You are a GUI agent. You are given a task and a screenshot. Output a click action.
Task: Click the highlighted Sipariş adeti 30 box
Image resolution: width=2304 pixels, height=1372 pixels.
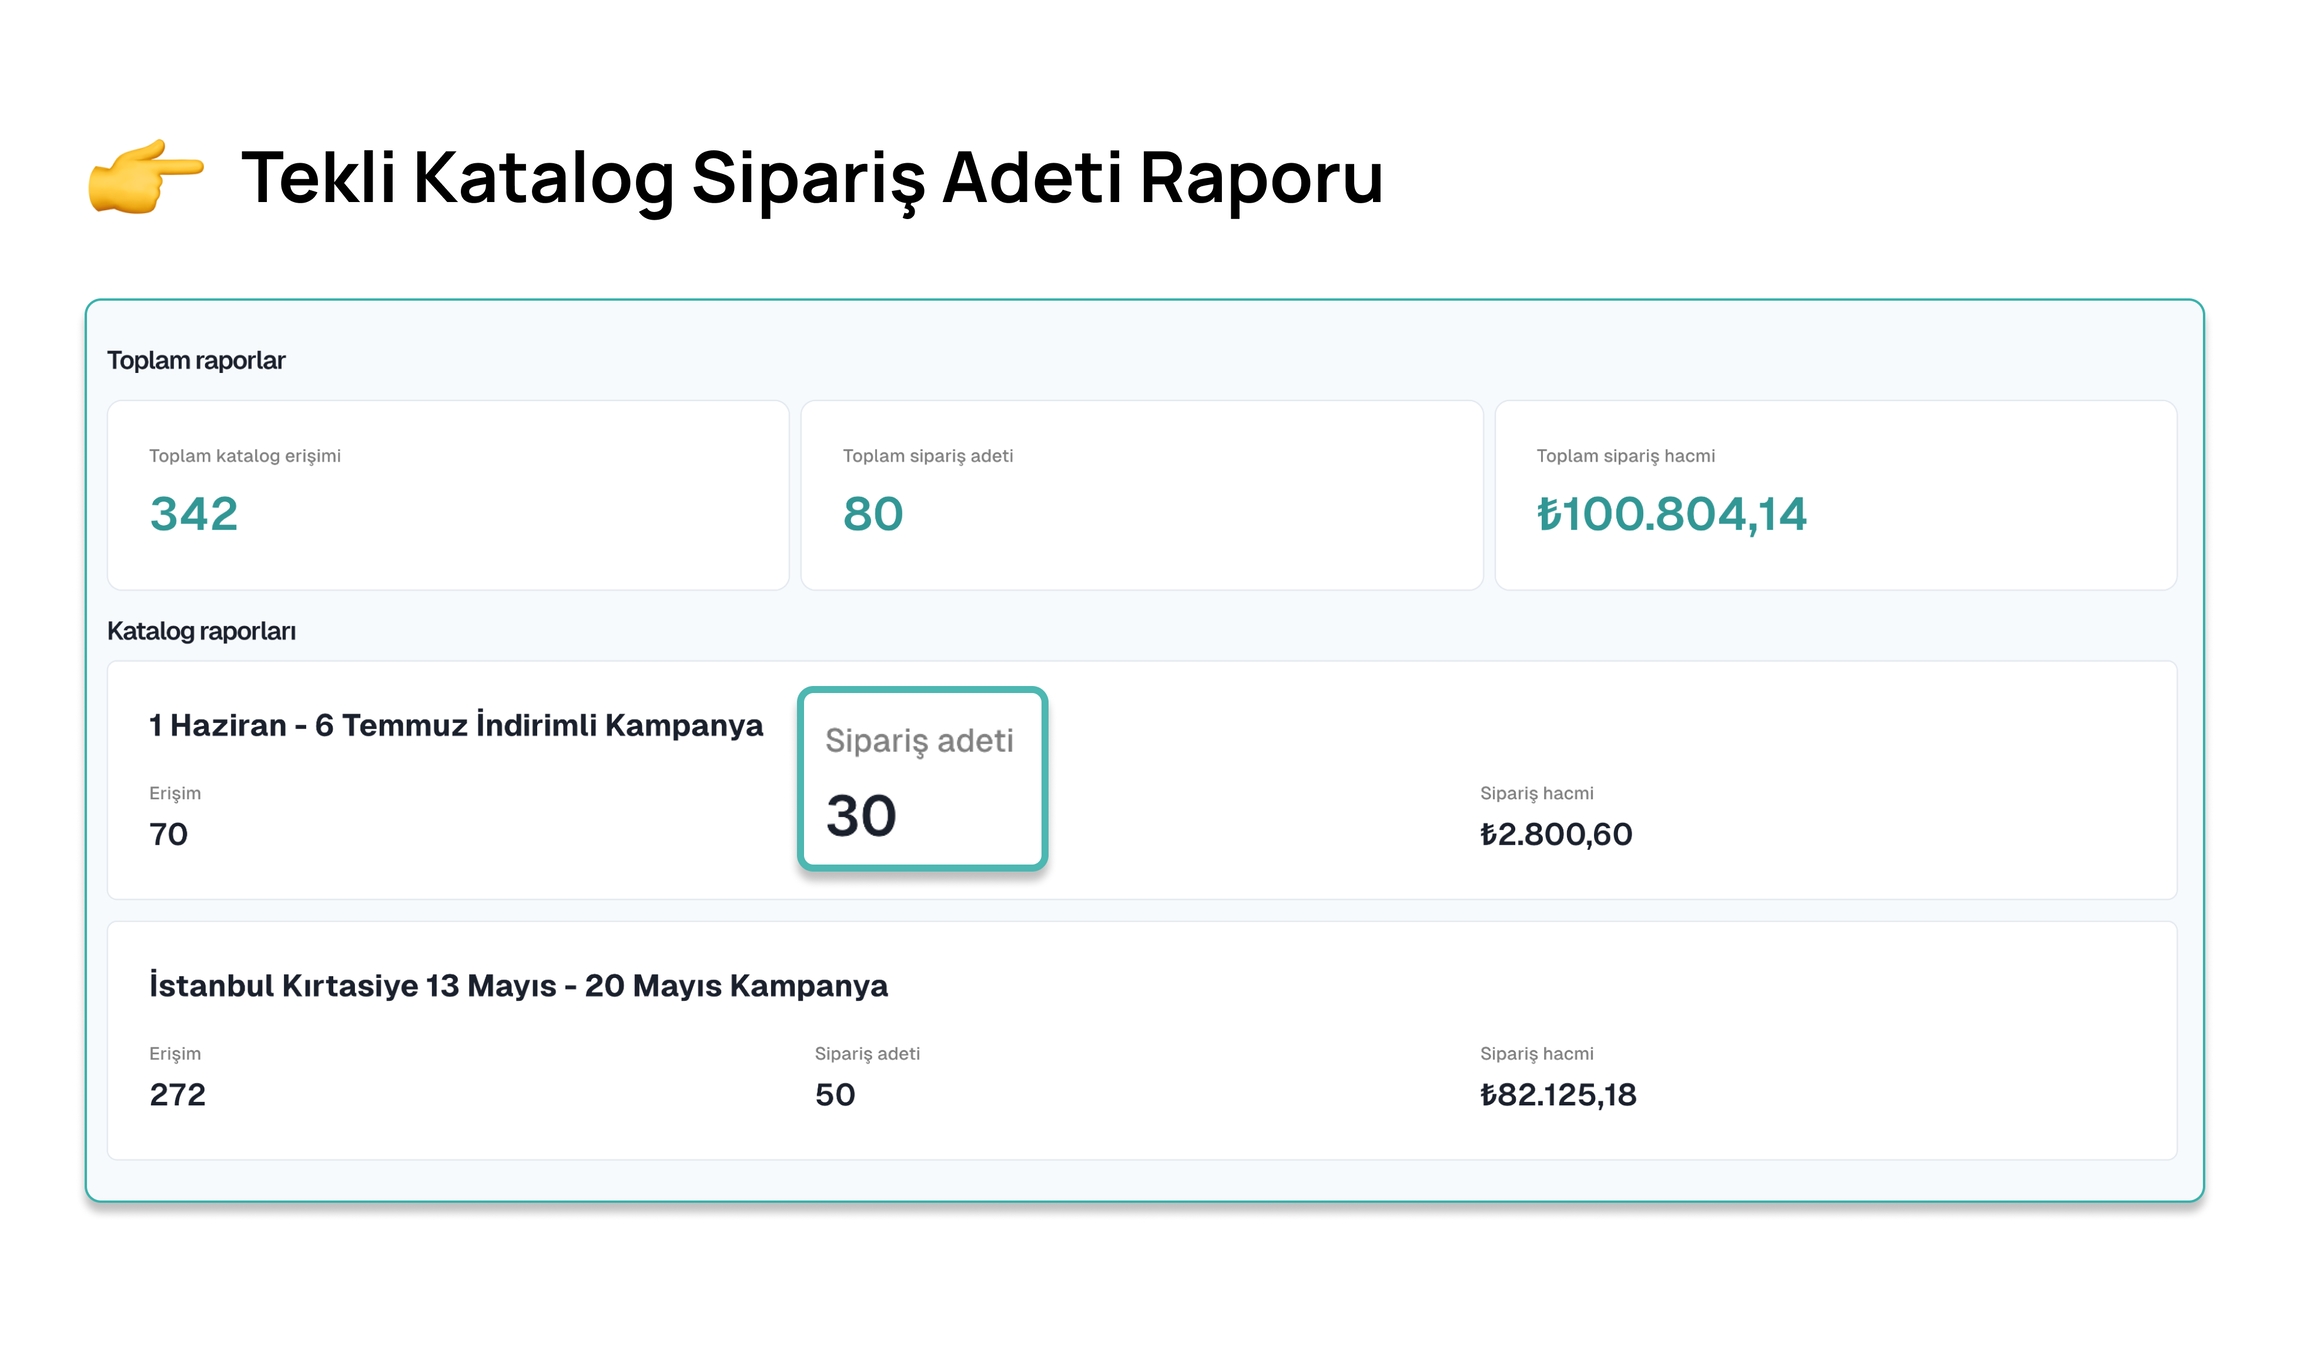click(922, 779)
